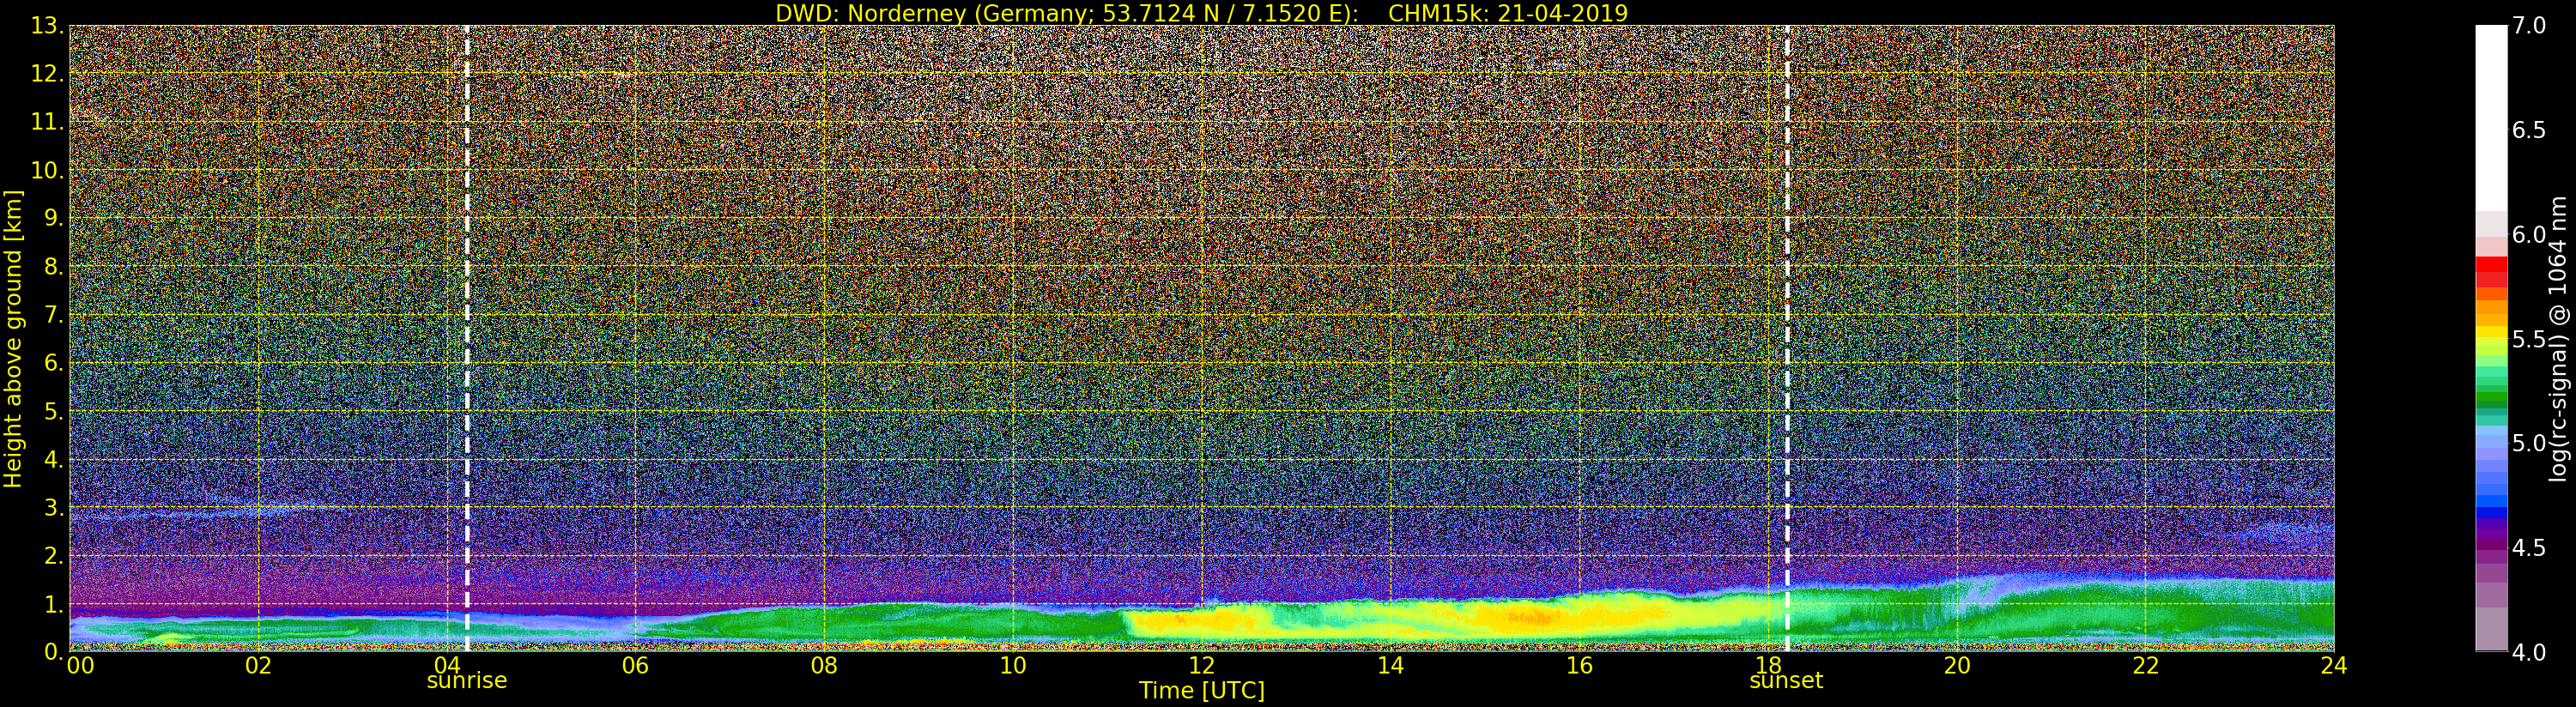Click the yellow aerosol layer near 12 UTC
The width and height of the screenshot is (2576, 707).
(x=1190, y=622)
